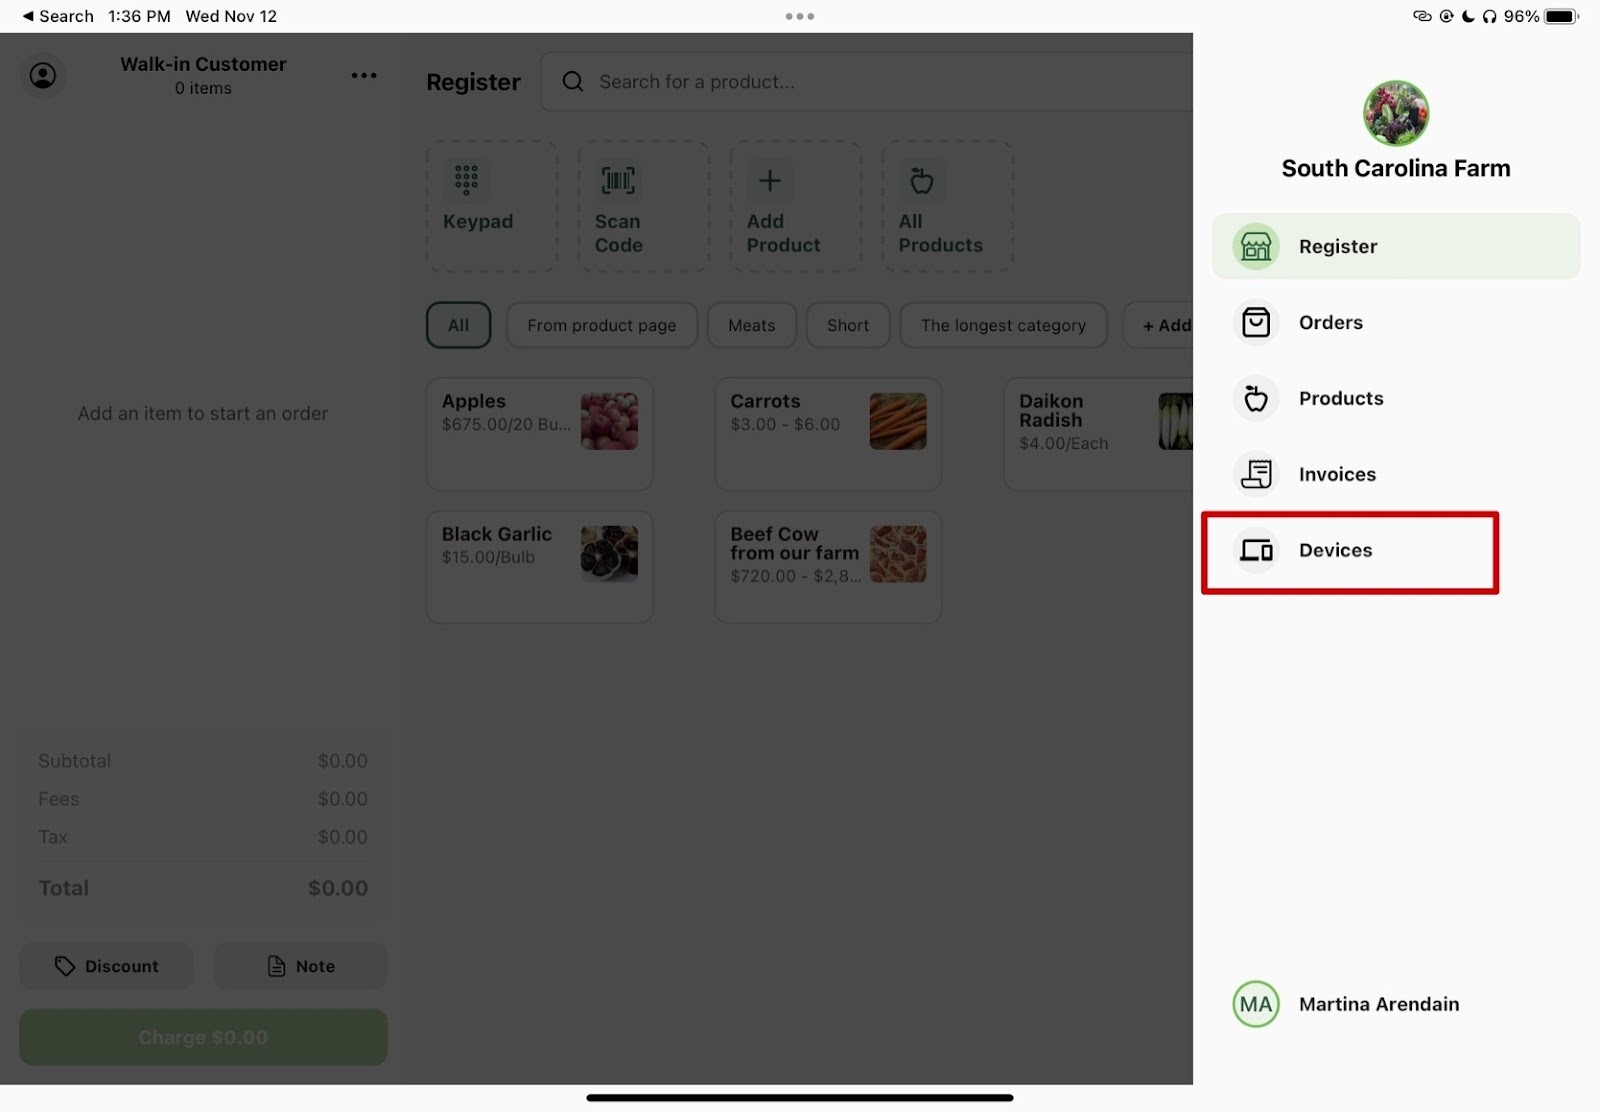Open the All Products tile
1600x1112 pixels.
point(946,206)
